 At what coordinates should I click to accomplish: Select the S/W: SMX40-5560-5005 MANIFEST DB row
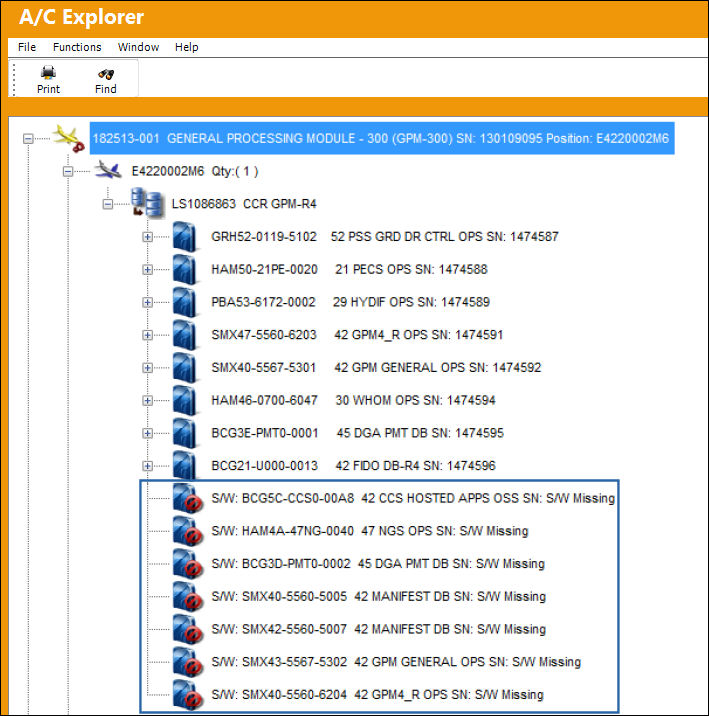tap(378, 597)
